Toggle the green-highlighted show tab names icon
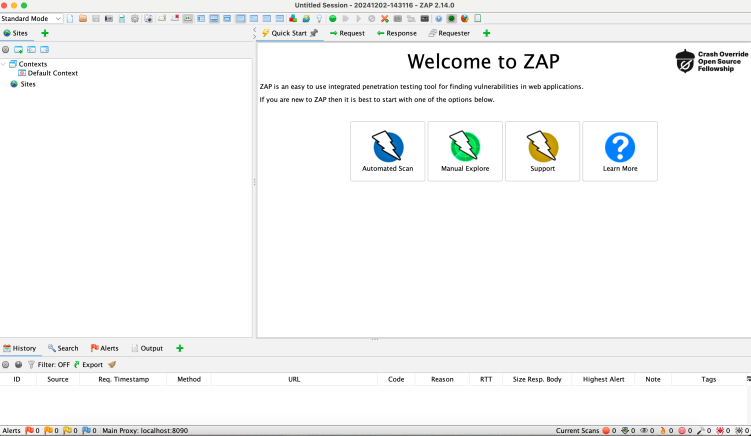751x436 pixels. pos(188,19)
